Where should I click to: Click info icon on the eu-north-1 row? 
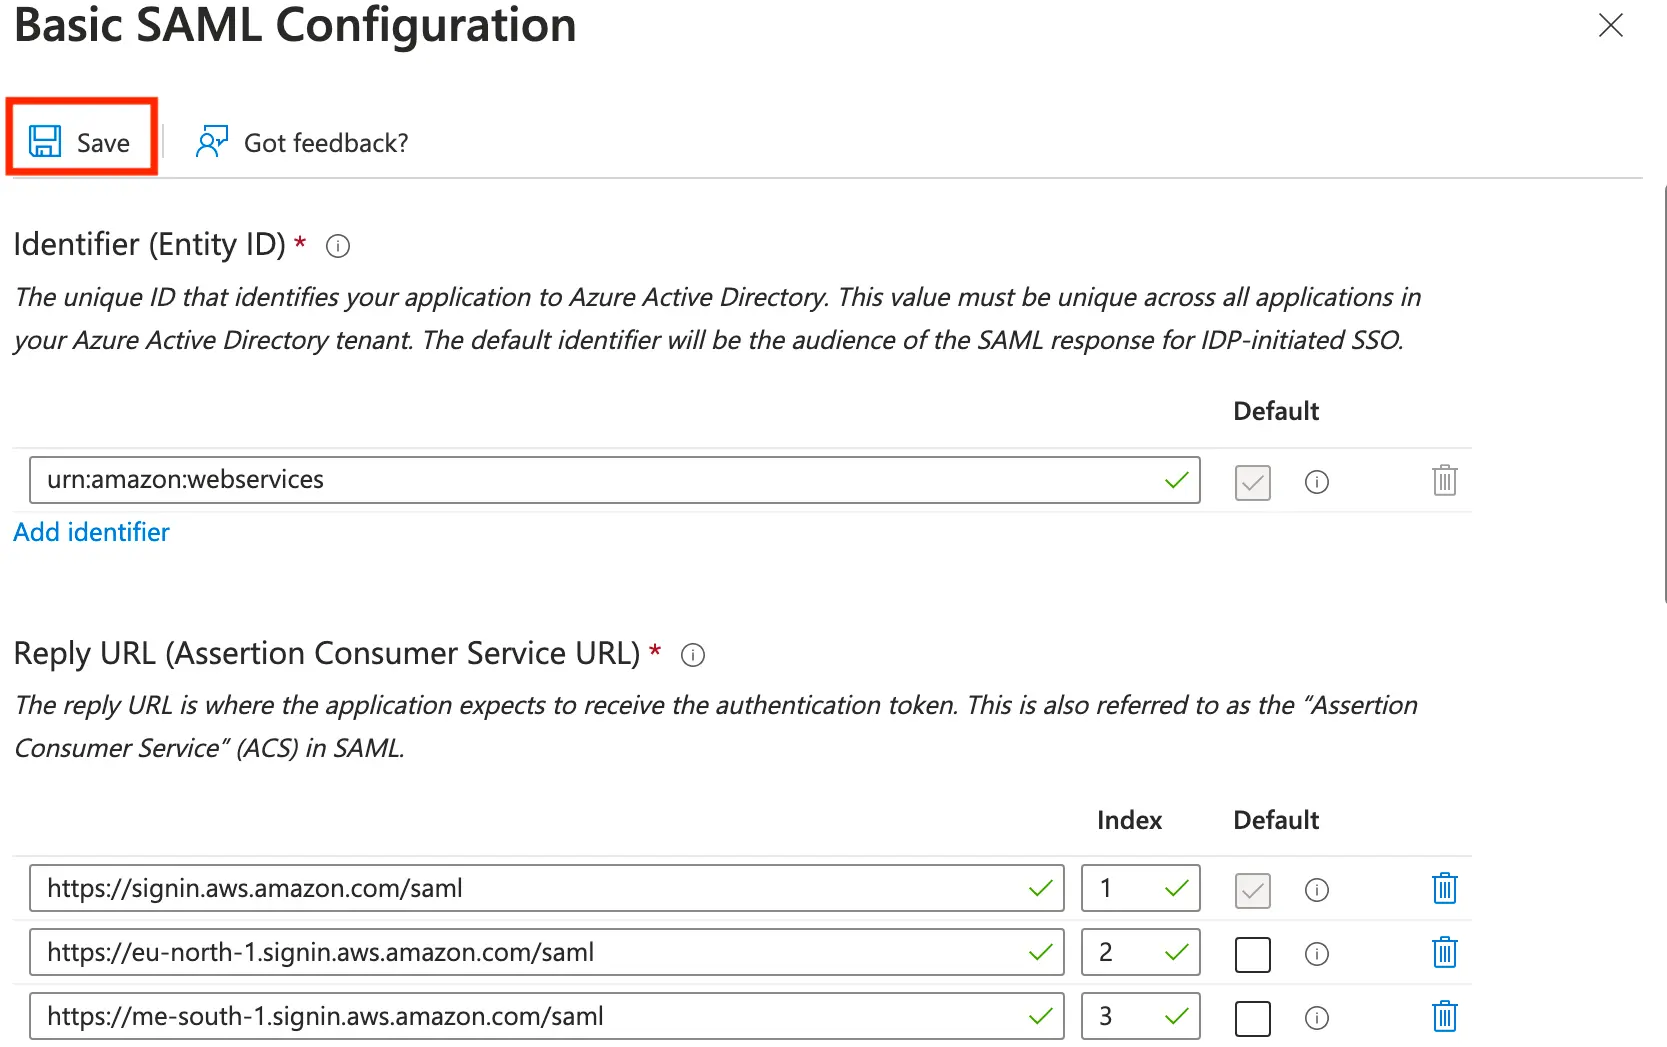1316,954
